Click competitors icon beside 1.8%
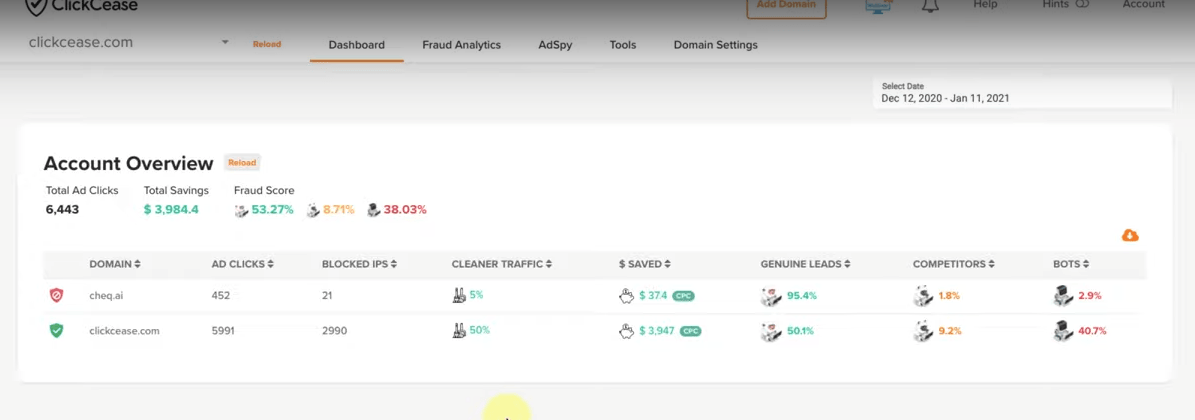The image size is (1195, 420). click(x=923, y=296)
